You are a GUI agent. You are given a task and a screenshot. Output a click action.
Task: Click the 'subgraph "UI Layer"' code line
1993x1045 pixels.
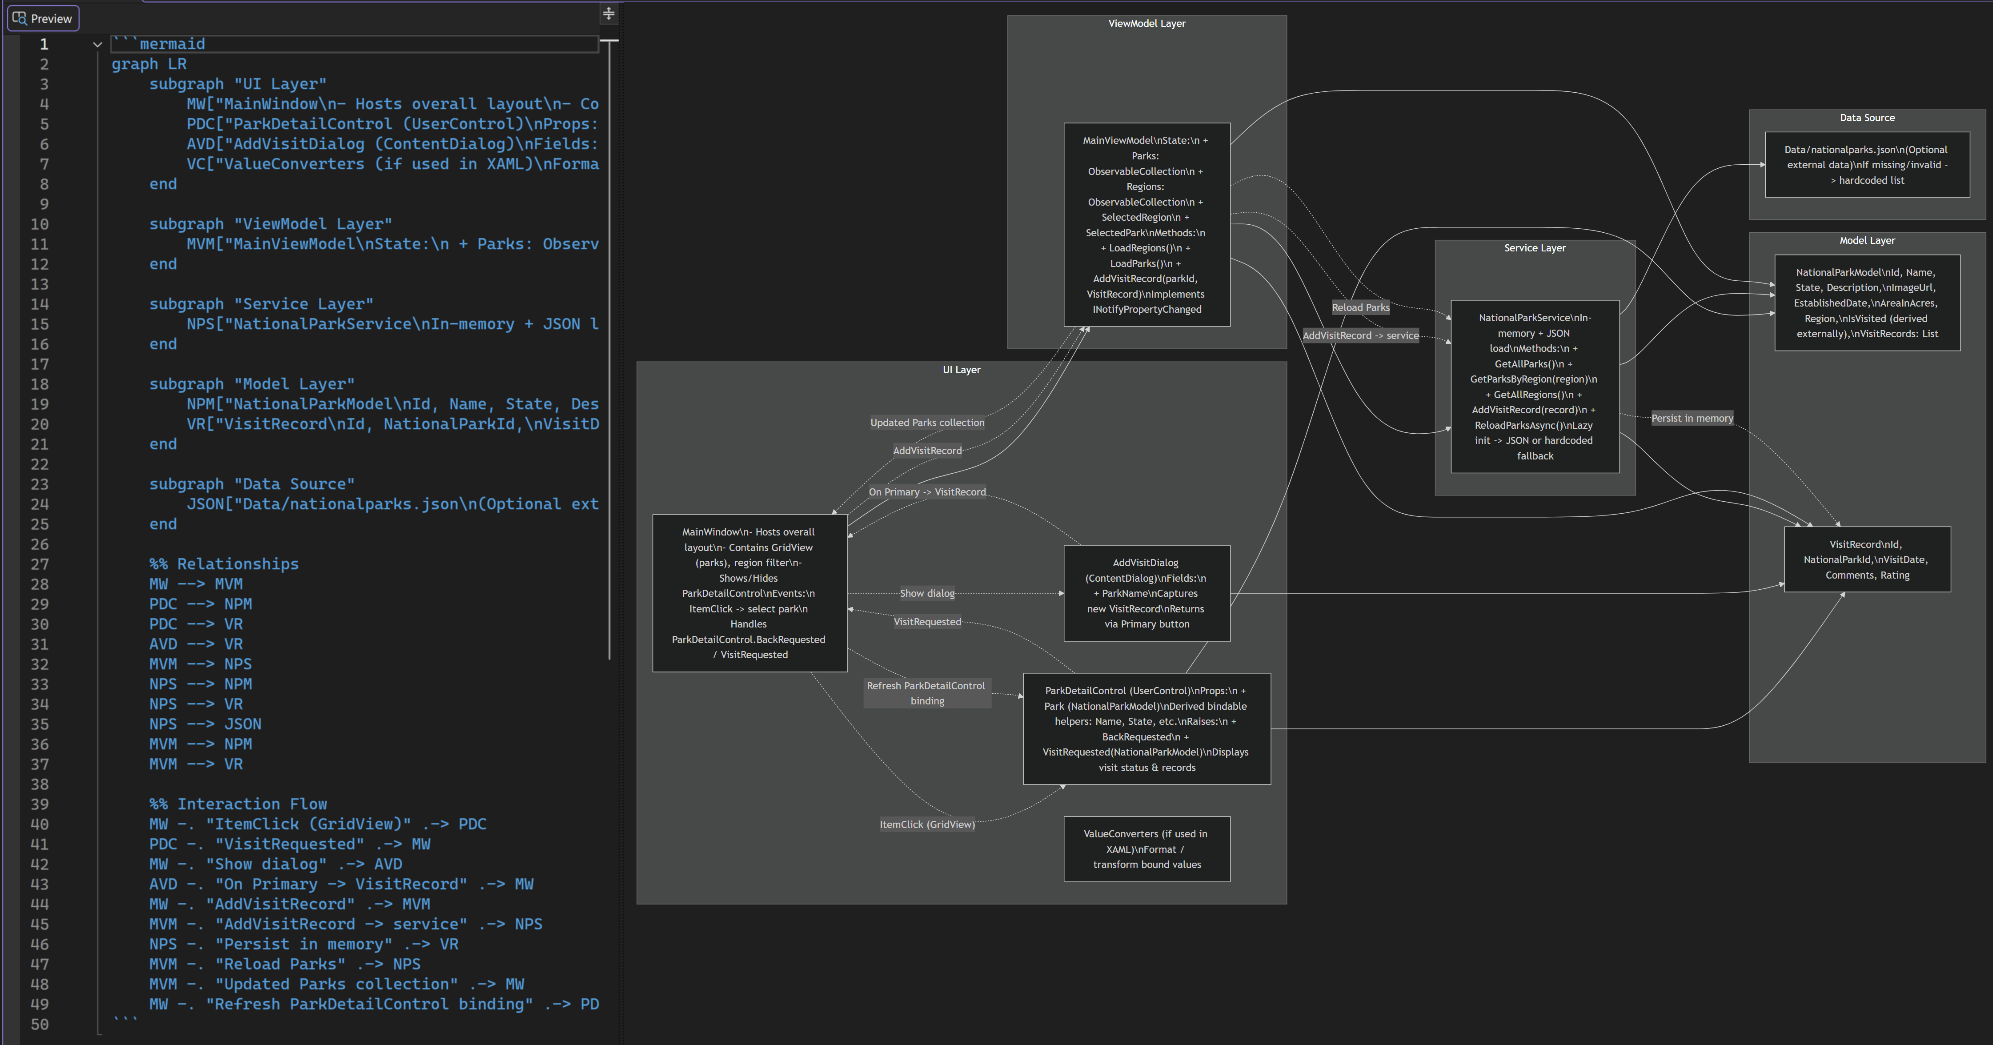pyautogui.click(x=238, y=84)
